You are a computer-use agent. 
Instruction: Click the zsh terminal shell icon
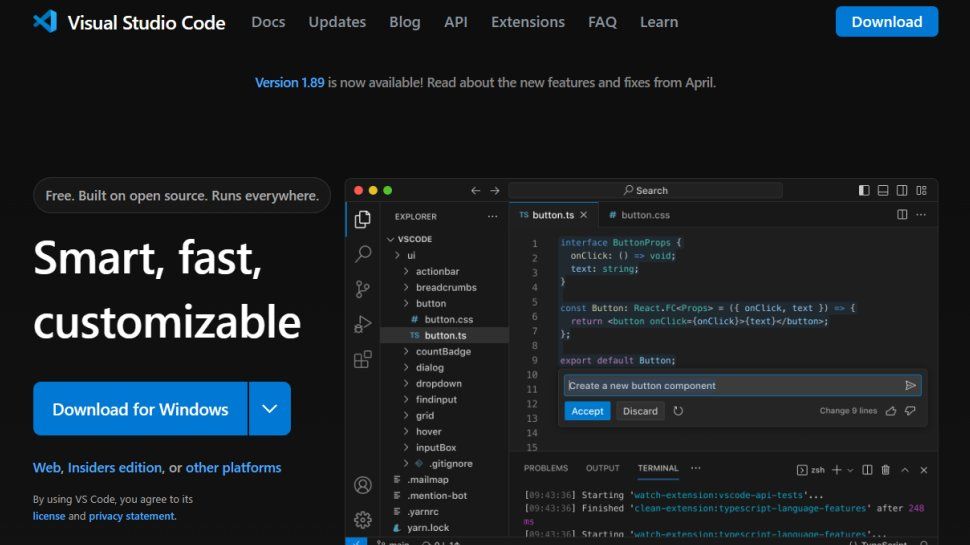(x=802, y=470)
